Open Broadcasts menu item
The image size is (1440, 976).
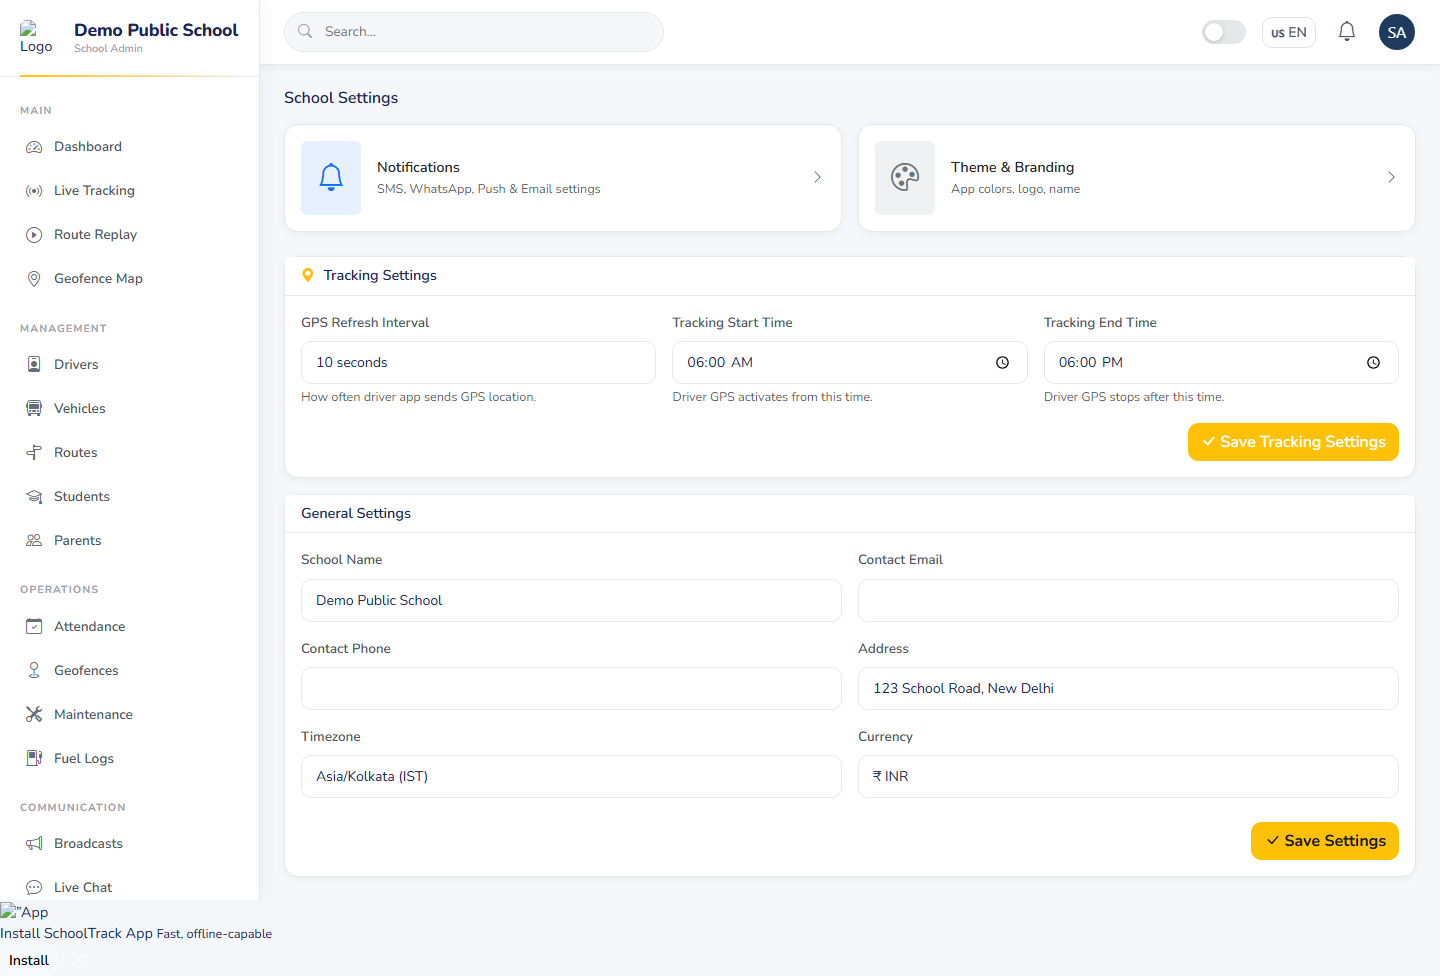pos(130,844)
